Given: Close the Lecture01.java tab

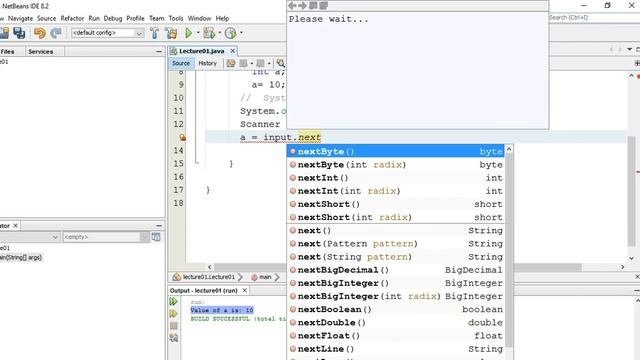Looking at the screenshot, I should click(233, 51).
